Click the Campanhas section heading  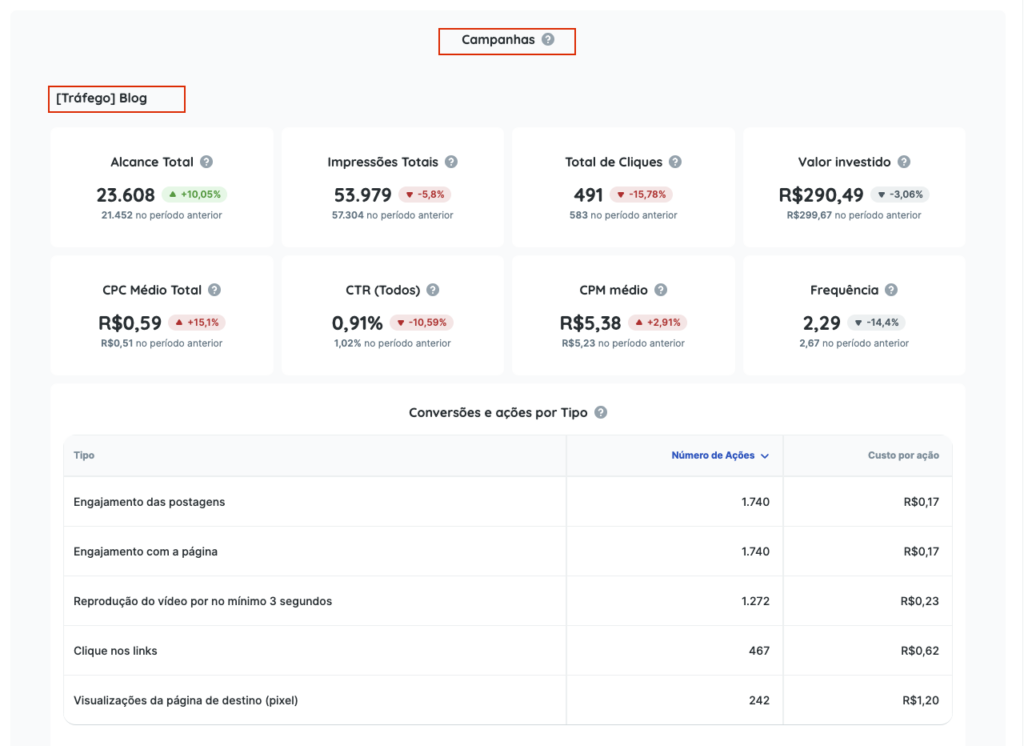(497, 40)
